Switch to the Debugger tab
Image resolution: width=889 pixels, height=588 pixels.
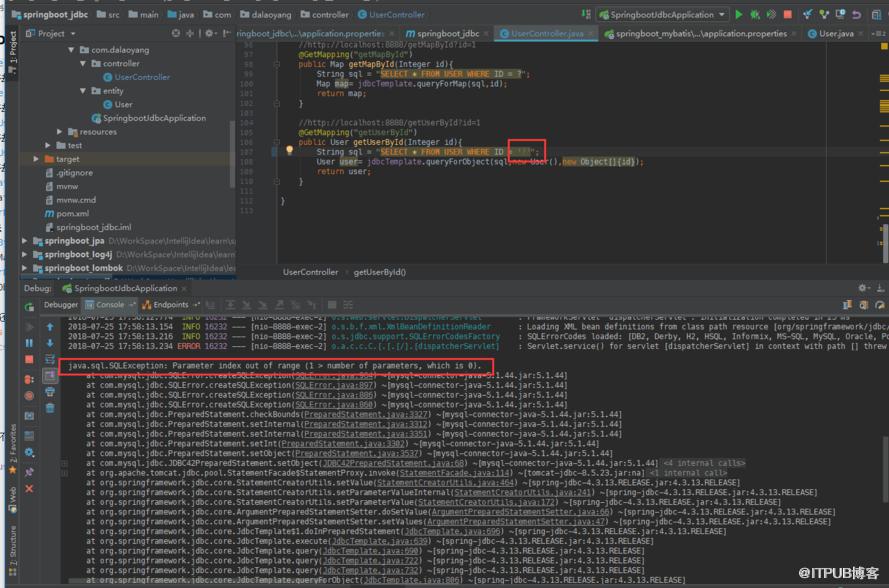(x=61, y=305)
